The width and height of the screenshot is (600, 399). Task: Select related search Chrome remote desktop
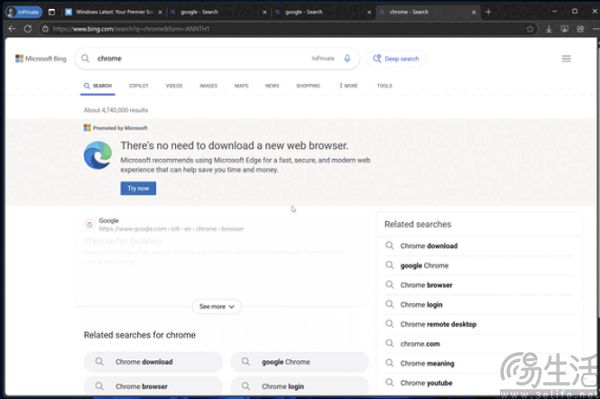(438, 324)
